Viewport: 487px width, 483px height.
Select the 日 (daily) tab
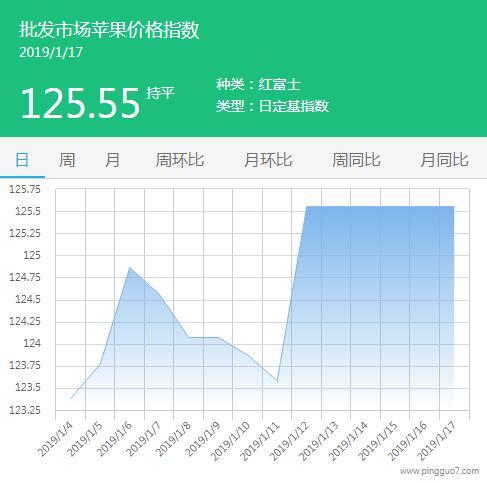pos(22,160)
